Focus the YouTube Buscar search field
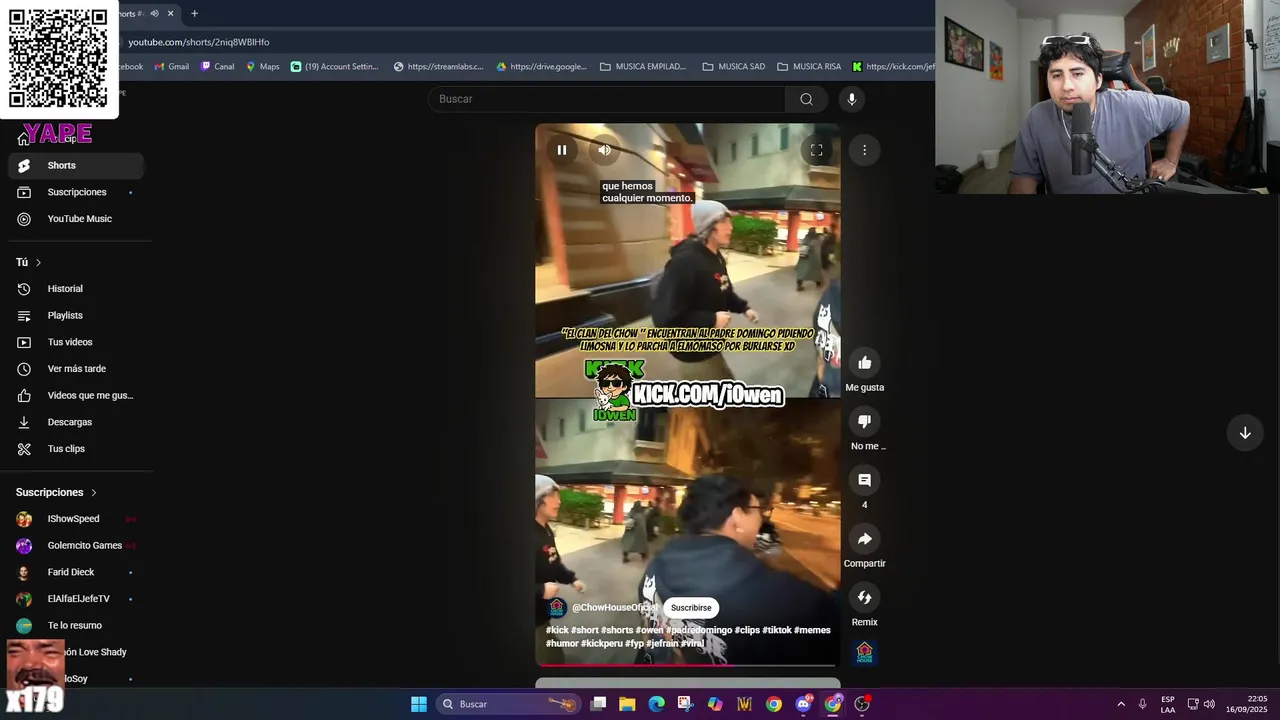The width and height of the screenshot is (1280, 720). point(606,99)
